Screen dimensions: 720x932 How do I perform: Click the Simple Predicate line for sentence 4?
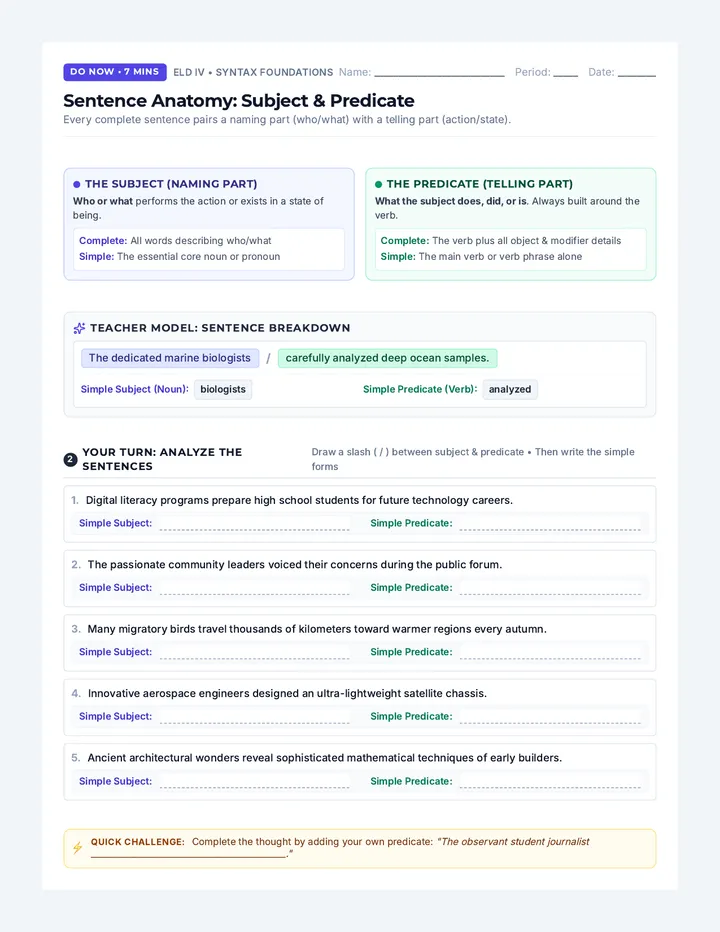pyautogui.click(x=550, y=717)
